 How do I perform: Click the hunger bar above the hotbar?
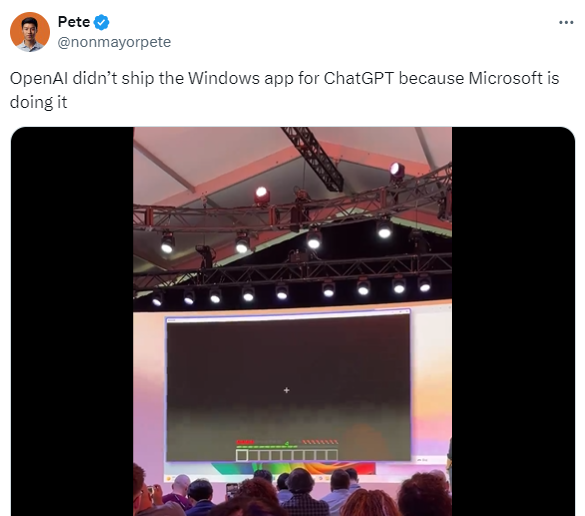[320, 442]
